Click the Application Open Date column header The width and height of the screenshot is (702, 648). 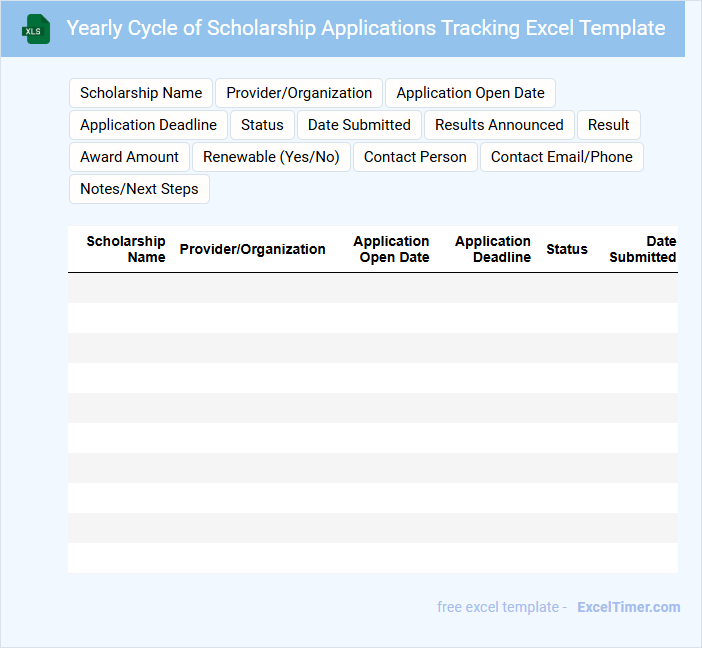click(391, 249)
